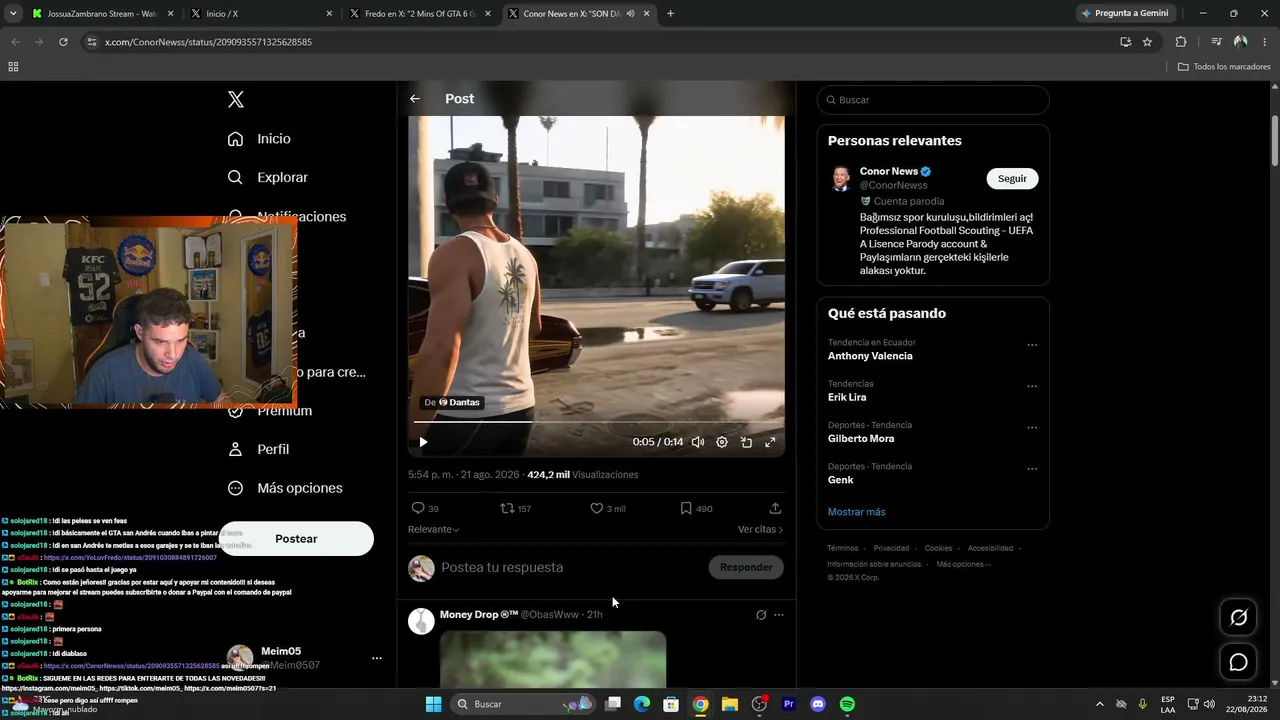
Task: Switch video to picture-in-picture mode
Action: pos(746,442)
